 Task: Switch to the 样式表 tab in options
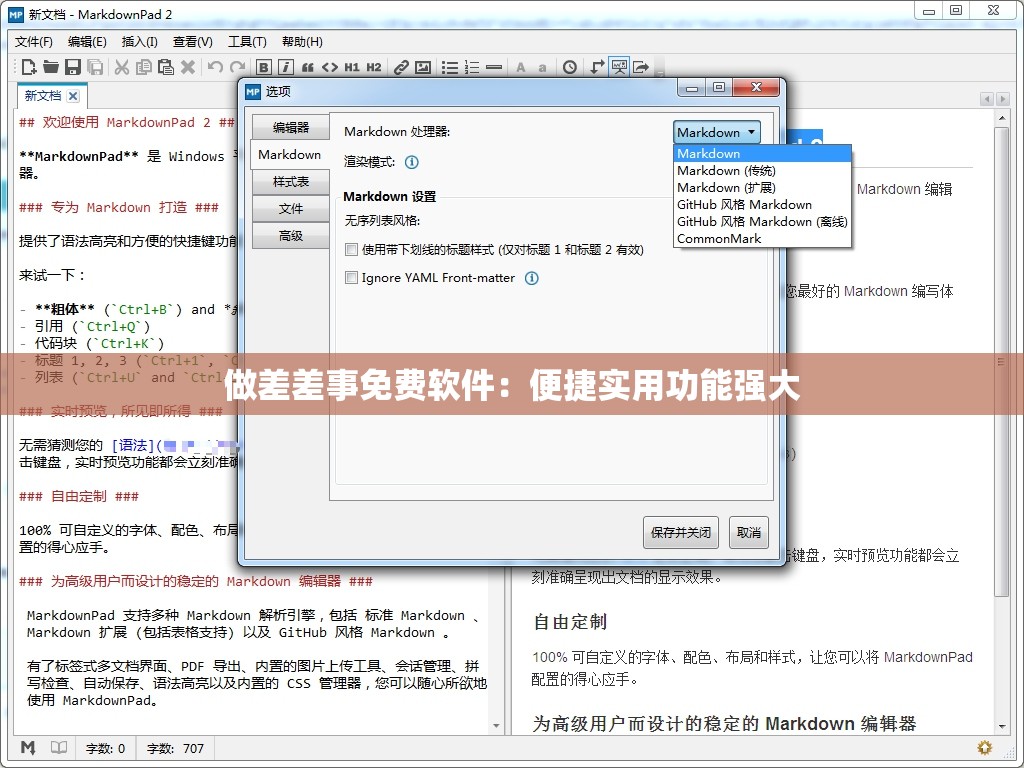[x=289, y=181]
